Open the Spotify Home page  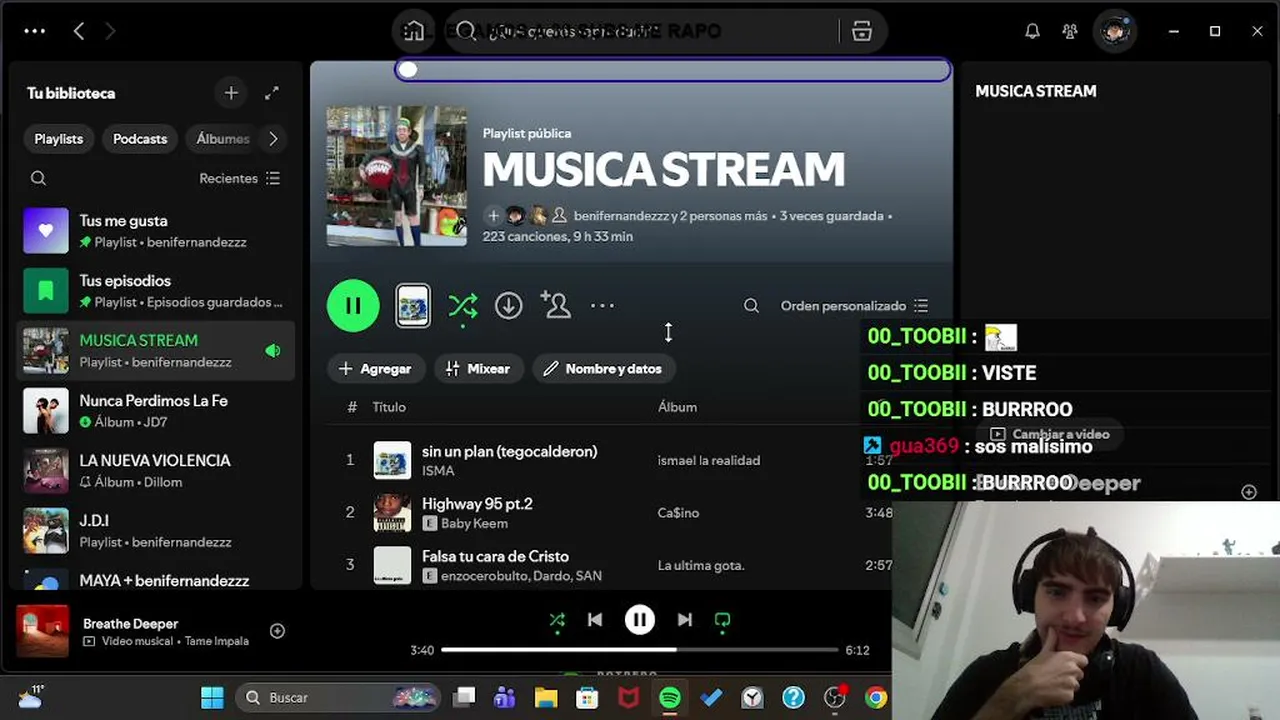(413, 31)
